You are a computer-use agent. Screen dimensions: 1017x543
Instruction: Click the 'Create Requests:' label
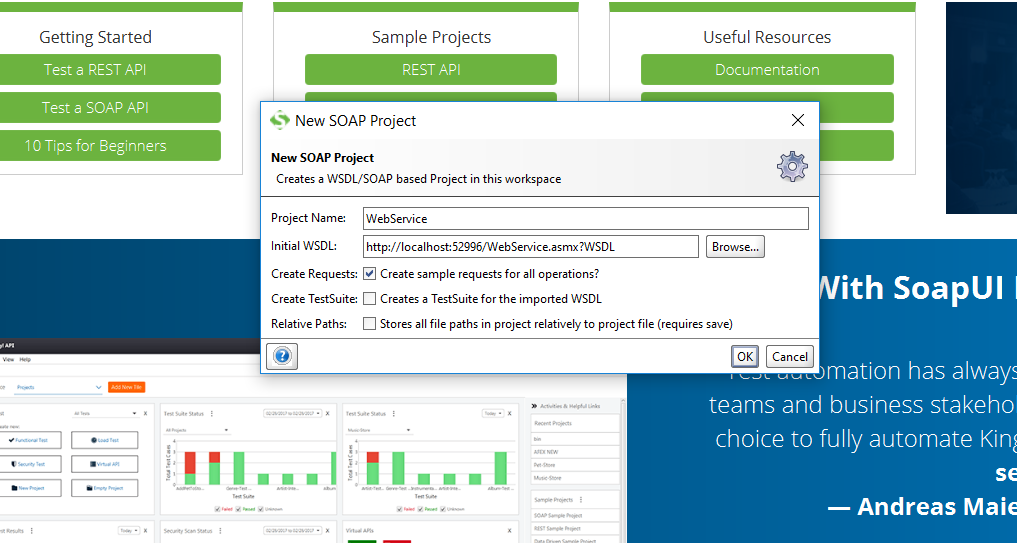pyautogui.click(x=314, y=274)
